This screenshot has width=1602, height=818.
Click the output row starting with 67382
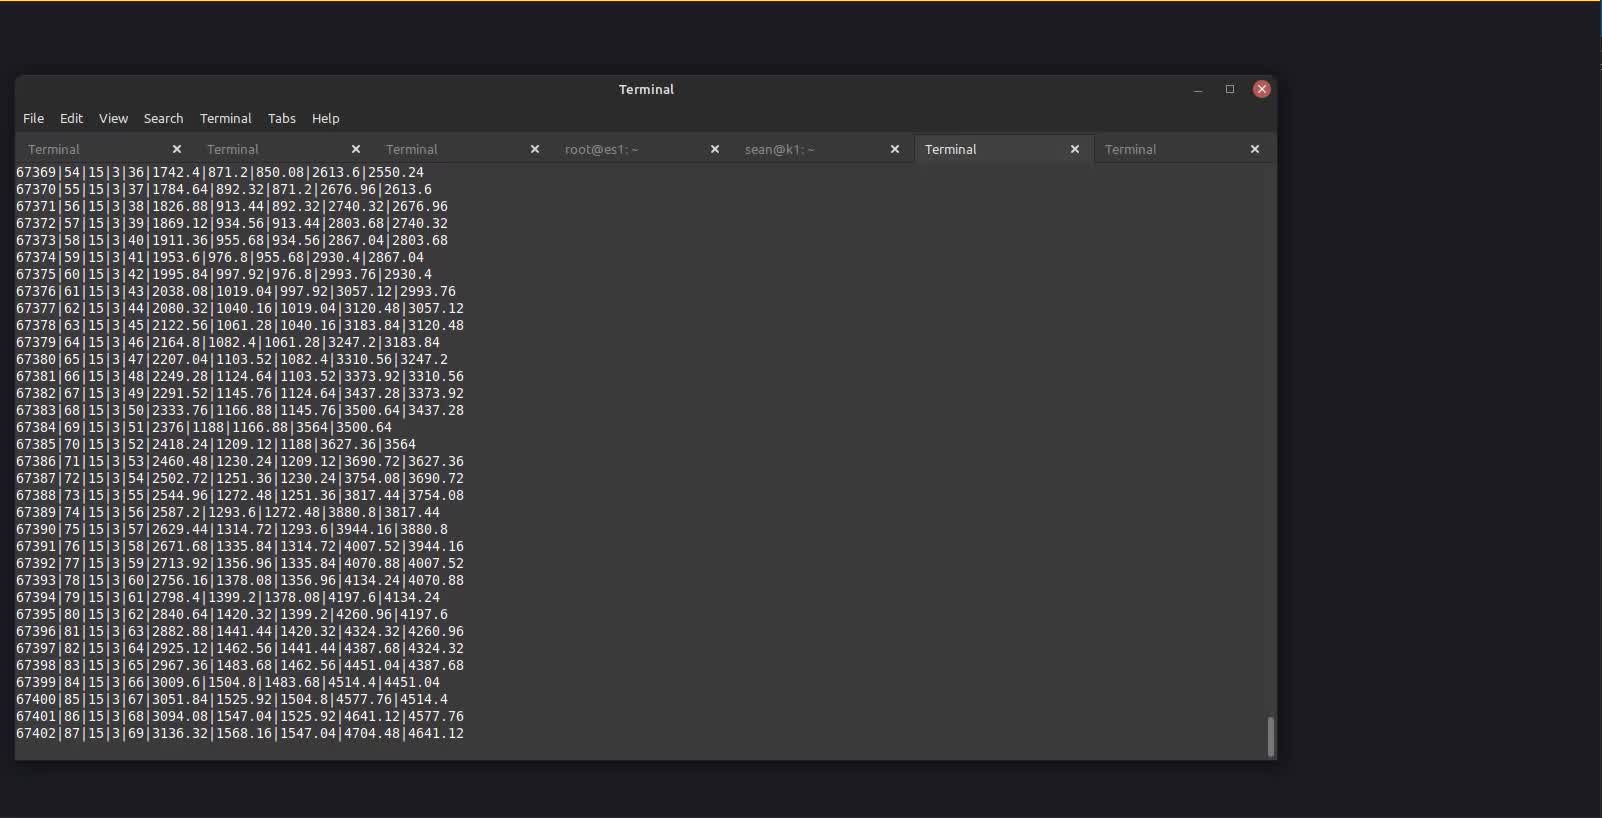pos(240,393)
